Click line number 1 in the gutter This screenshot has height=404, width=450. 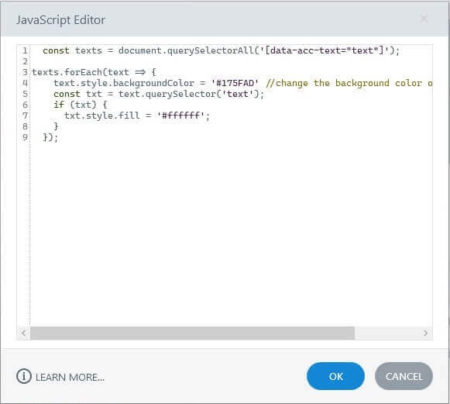(25, 51)
